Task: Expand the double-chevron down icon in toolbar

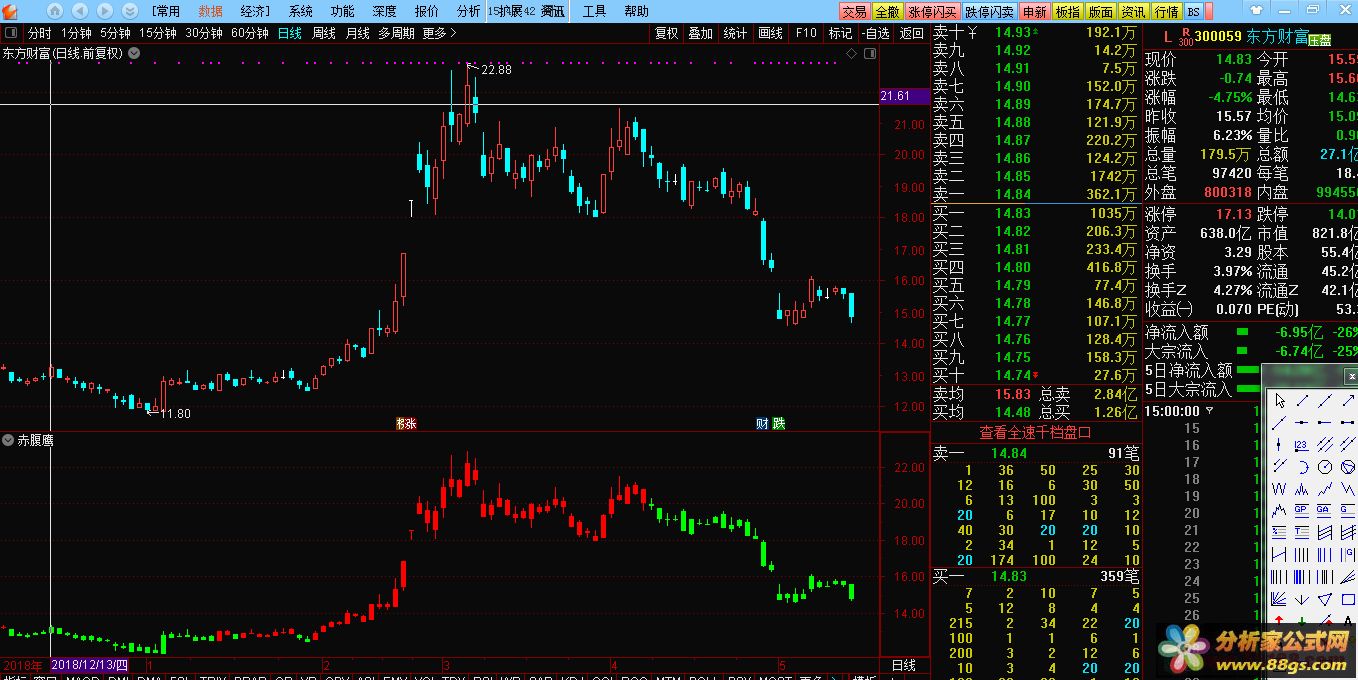Action: [x=128, y=11]
